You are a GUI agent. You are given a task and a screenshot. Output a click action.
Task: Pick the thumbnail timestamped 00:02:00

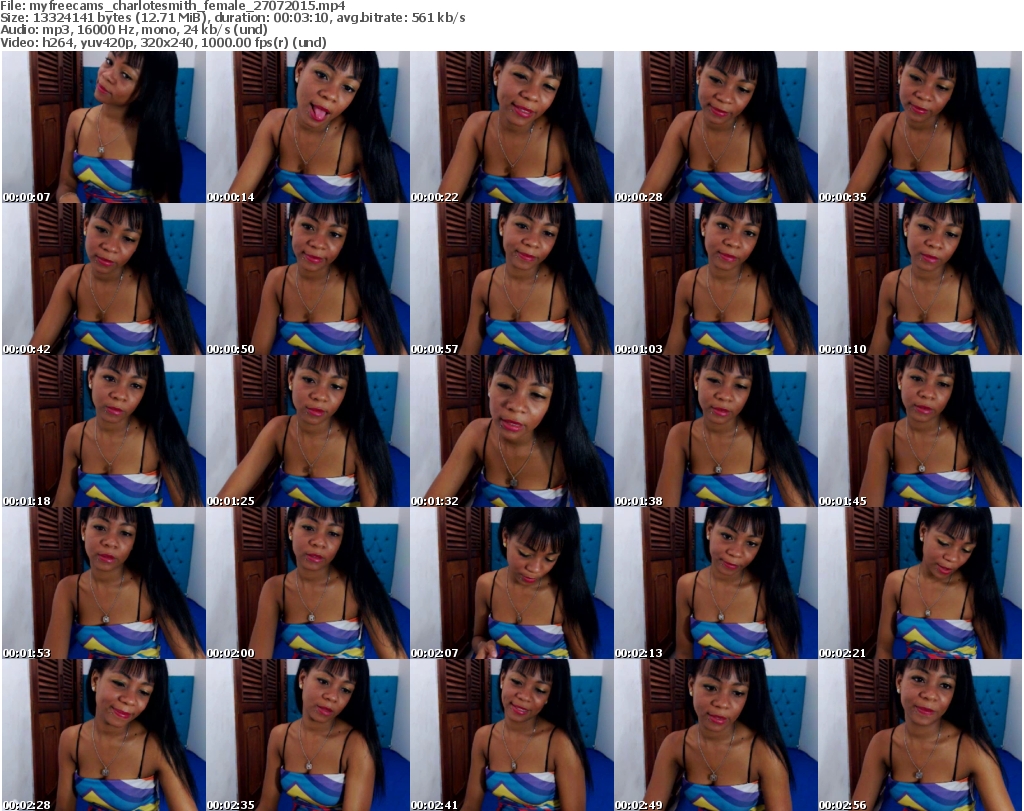308,583
